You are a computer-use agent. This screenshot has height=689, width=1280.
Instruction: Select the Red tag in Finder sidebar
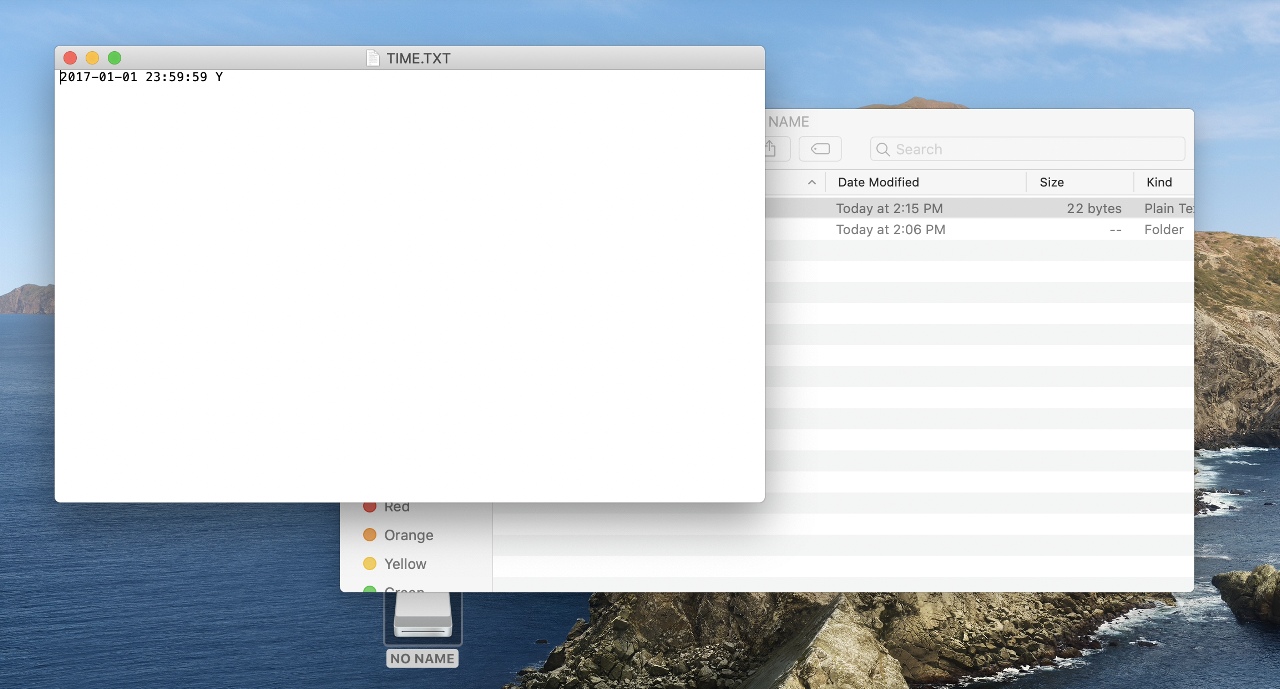397,507
